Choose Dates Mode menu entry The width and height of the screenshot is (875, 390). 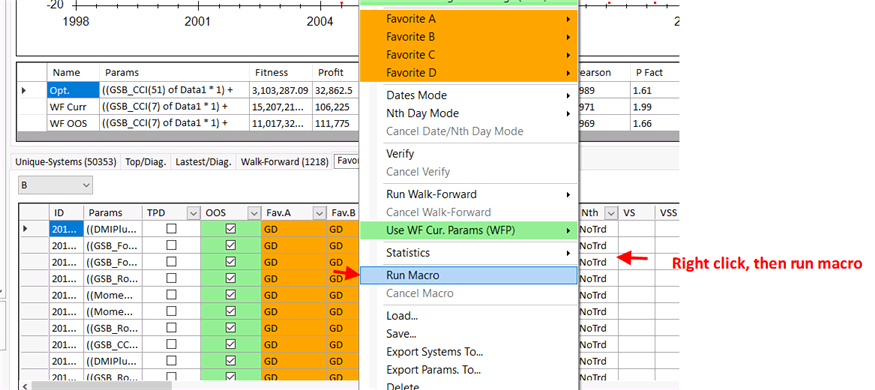468,95
